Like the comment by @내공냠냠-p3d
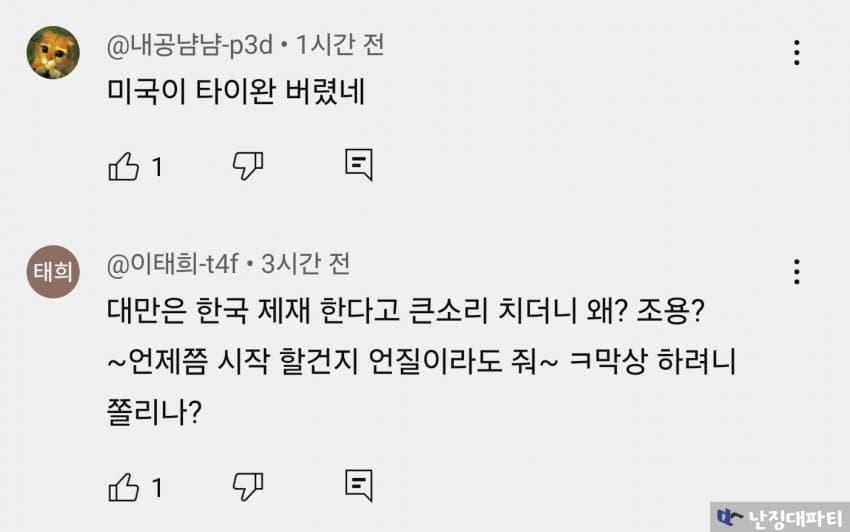The width and height of the screenshot is (850, 532). coord(123,166)
